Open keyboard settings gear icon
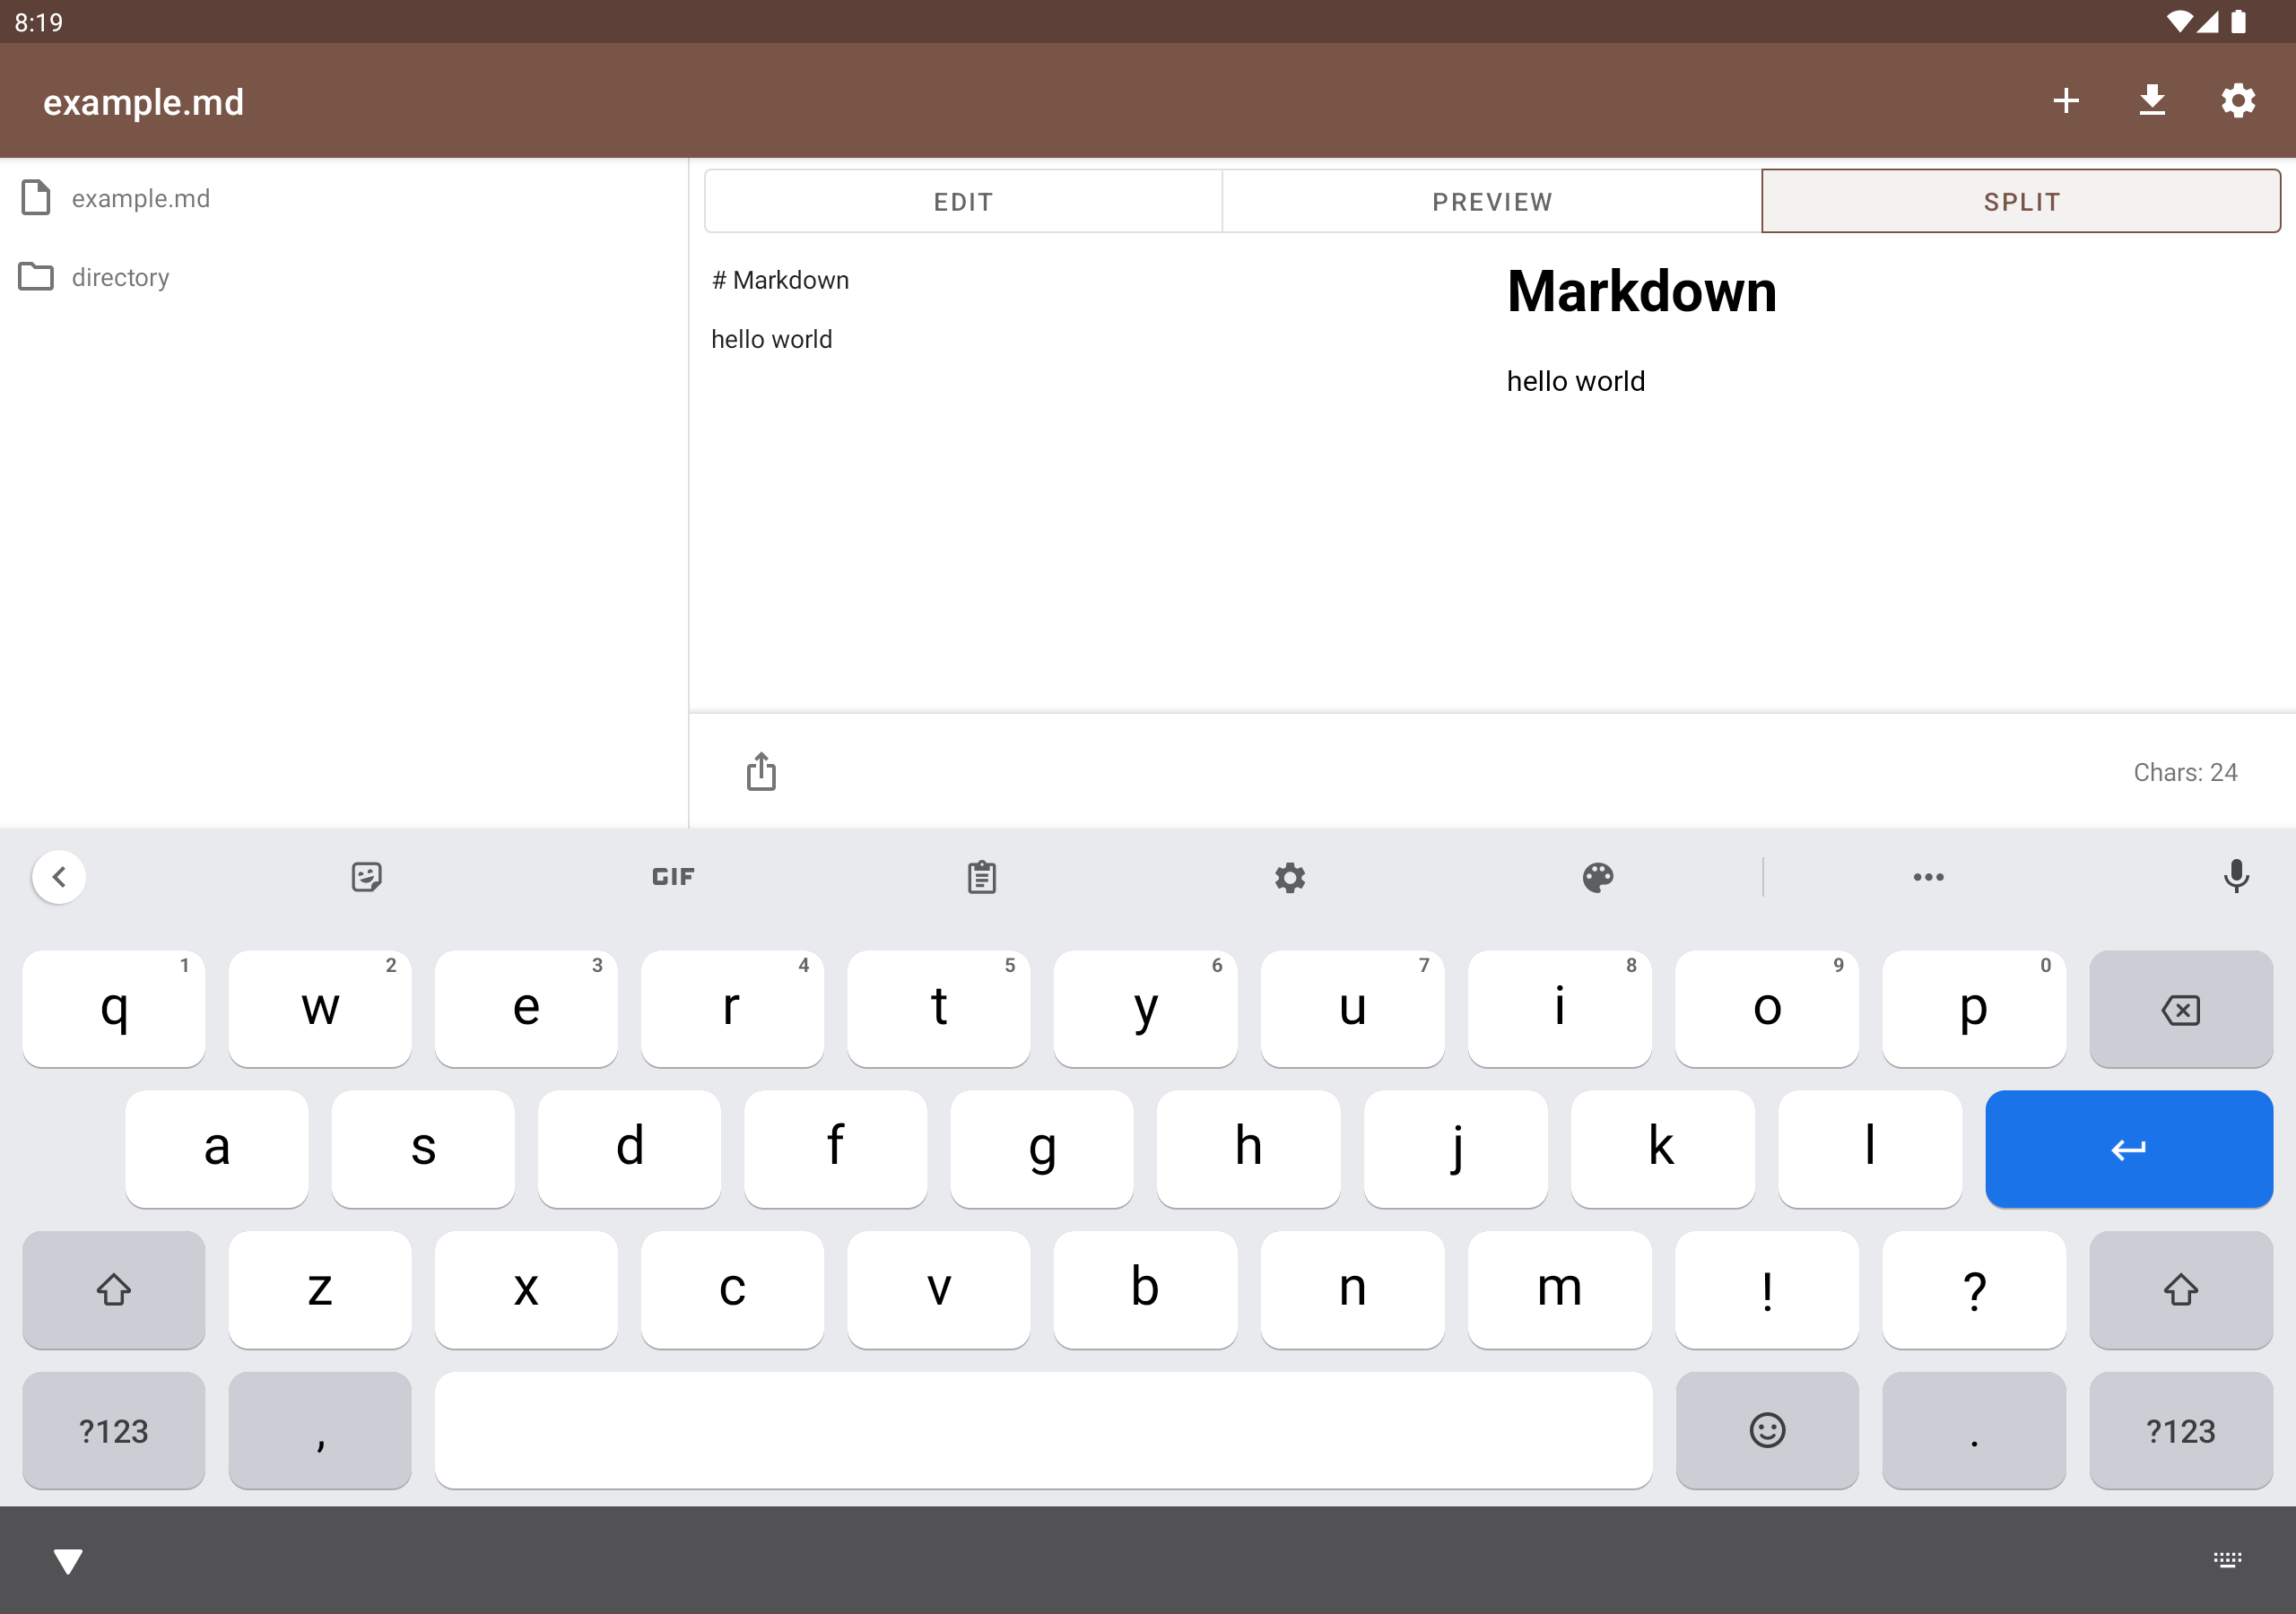This screenshot has width=2296, height=1614. (1289, 877)
